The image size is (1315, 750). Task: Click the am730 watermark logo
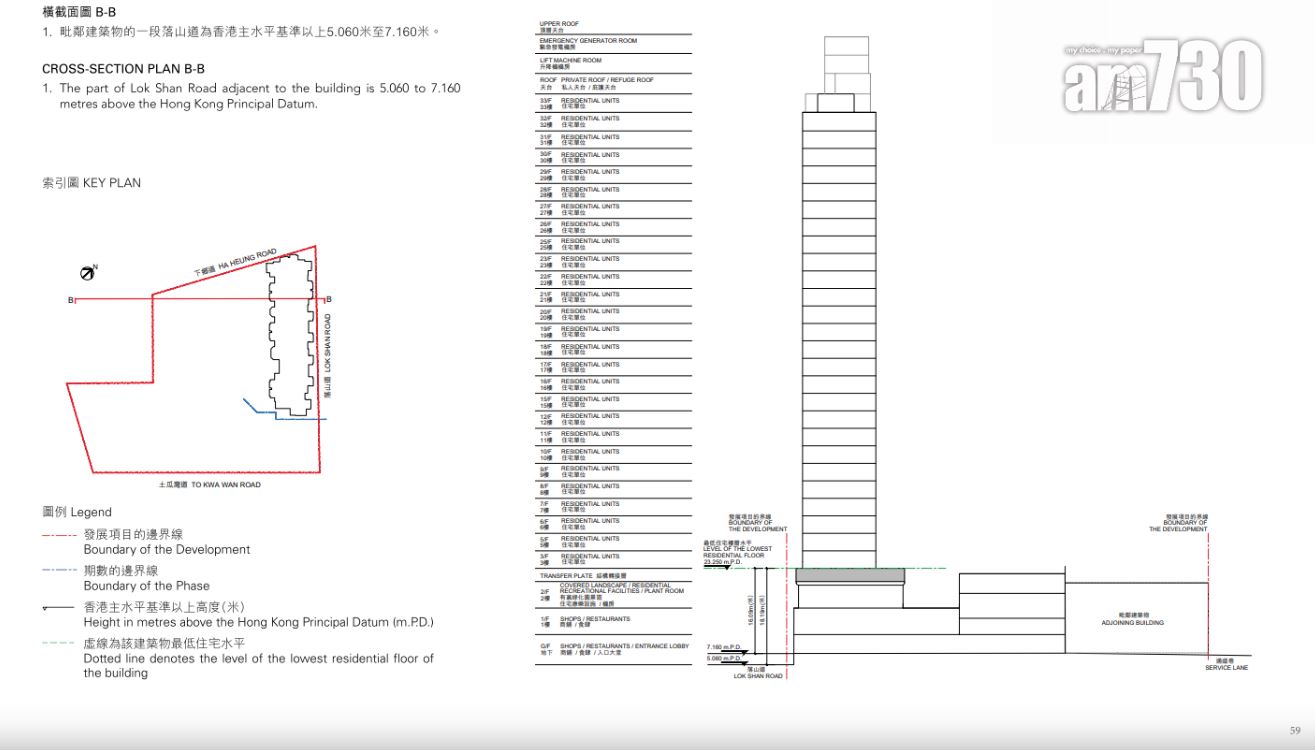click(1162, 76)
